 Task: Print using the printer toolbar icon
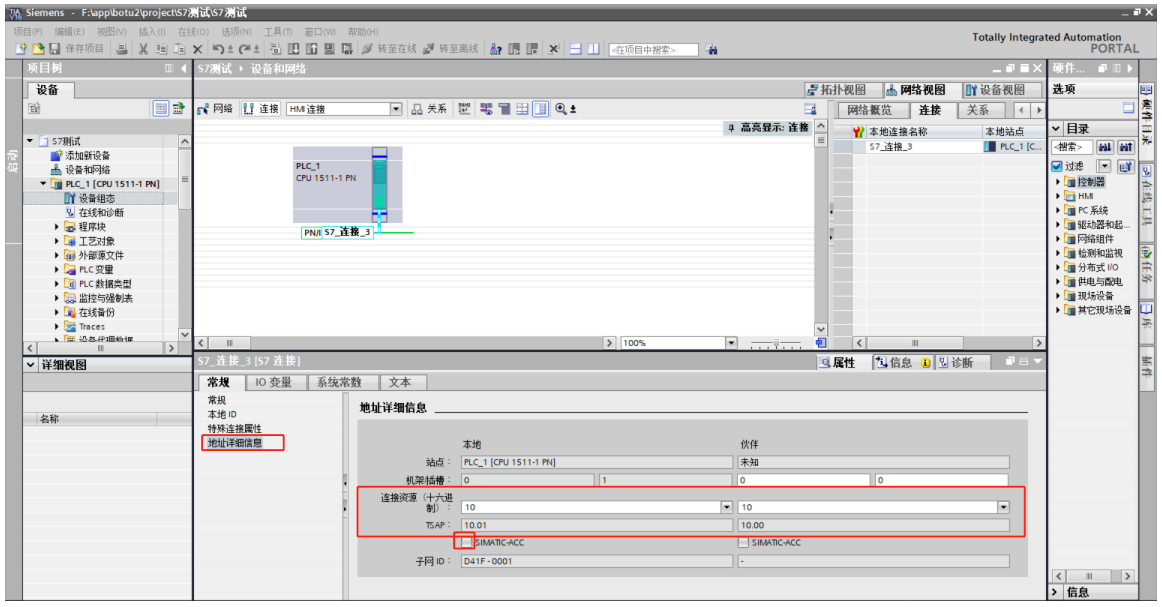pyautogui.click(x=122, y=49)
